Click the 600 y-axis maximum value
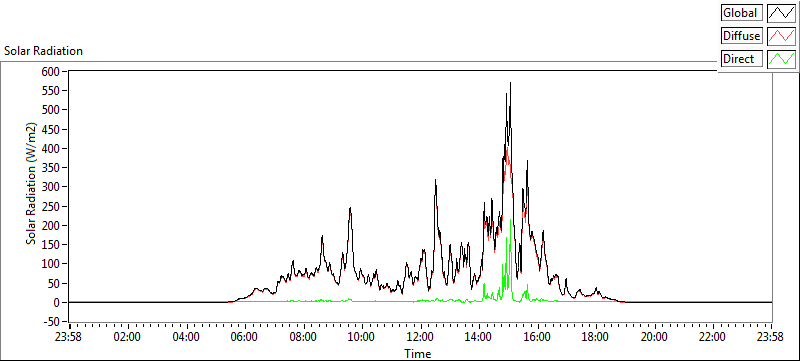The height and width of the screenshot is (361, 800). (51, 71)
